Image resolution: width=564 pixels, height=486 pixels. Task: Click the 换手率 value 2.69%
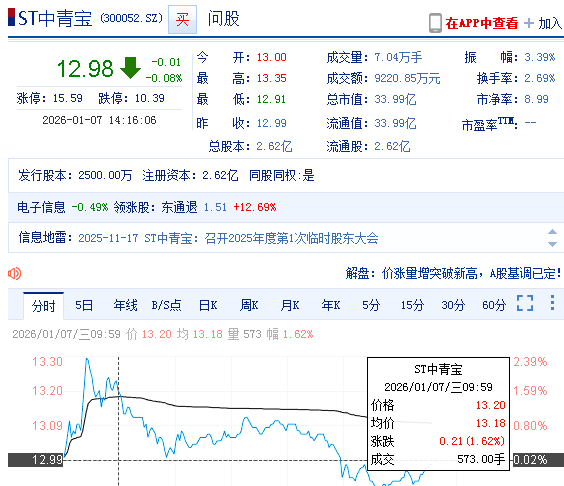pos(540,78)
